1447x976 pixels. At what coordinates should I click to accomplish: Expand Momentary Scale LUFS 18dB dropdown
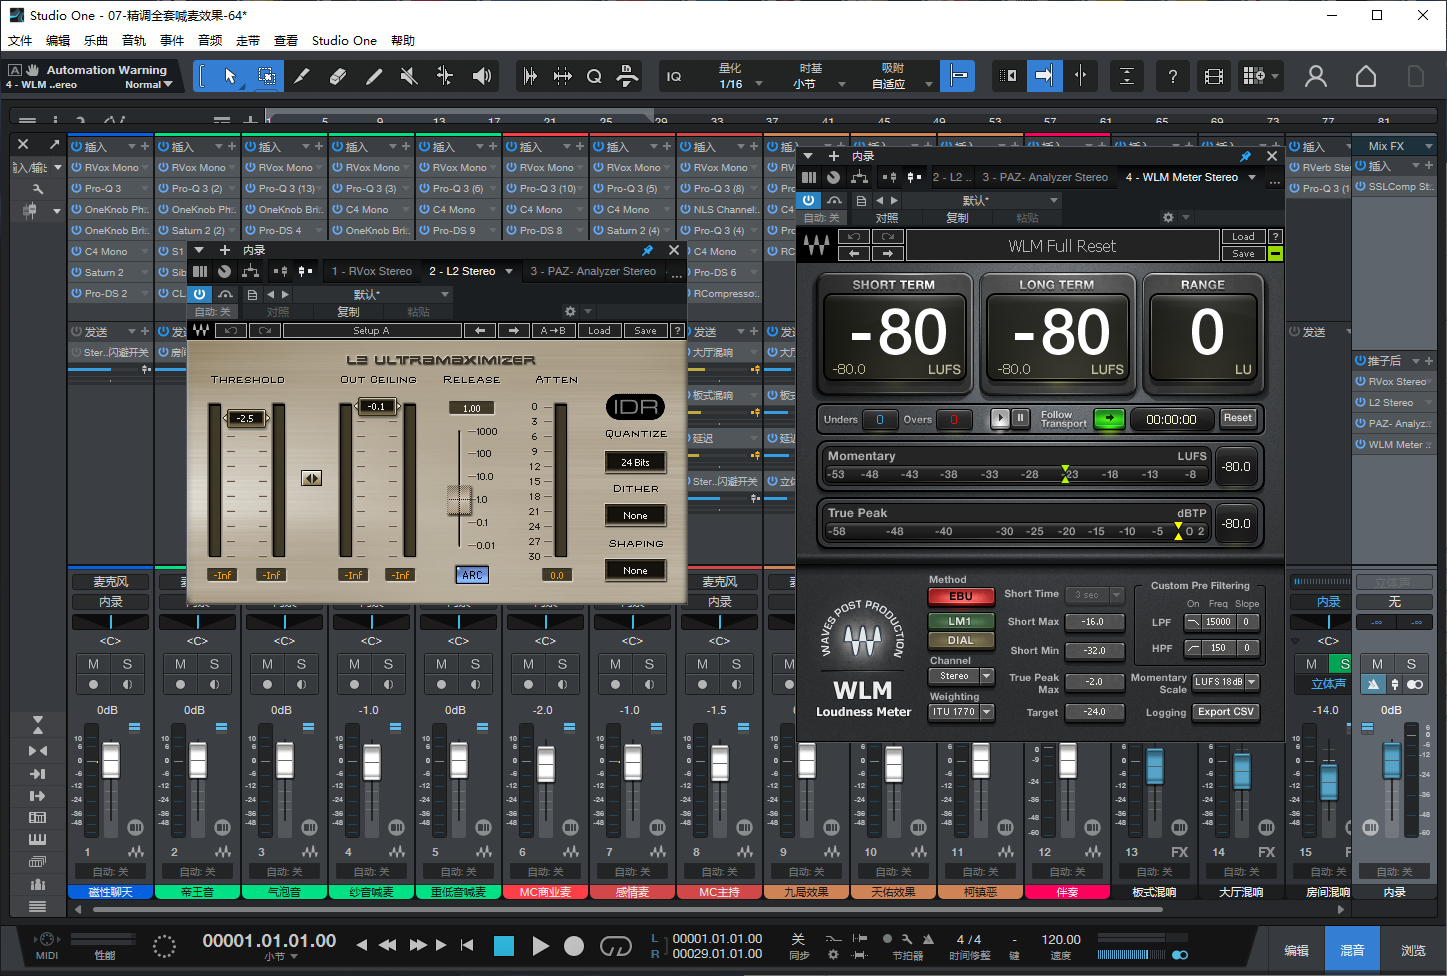point(1225,682)
